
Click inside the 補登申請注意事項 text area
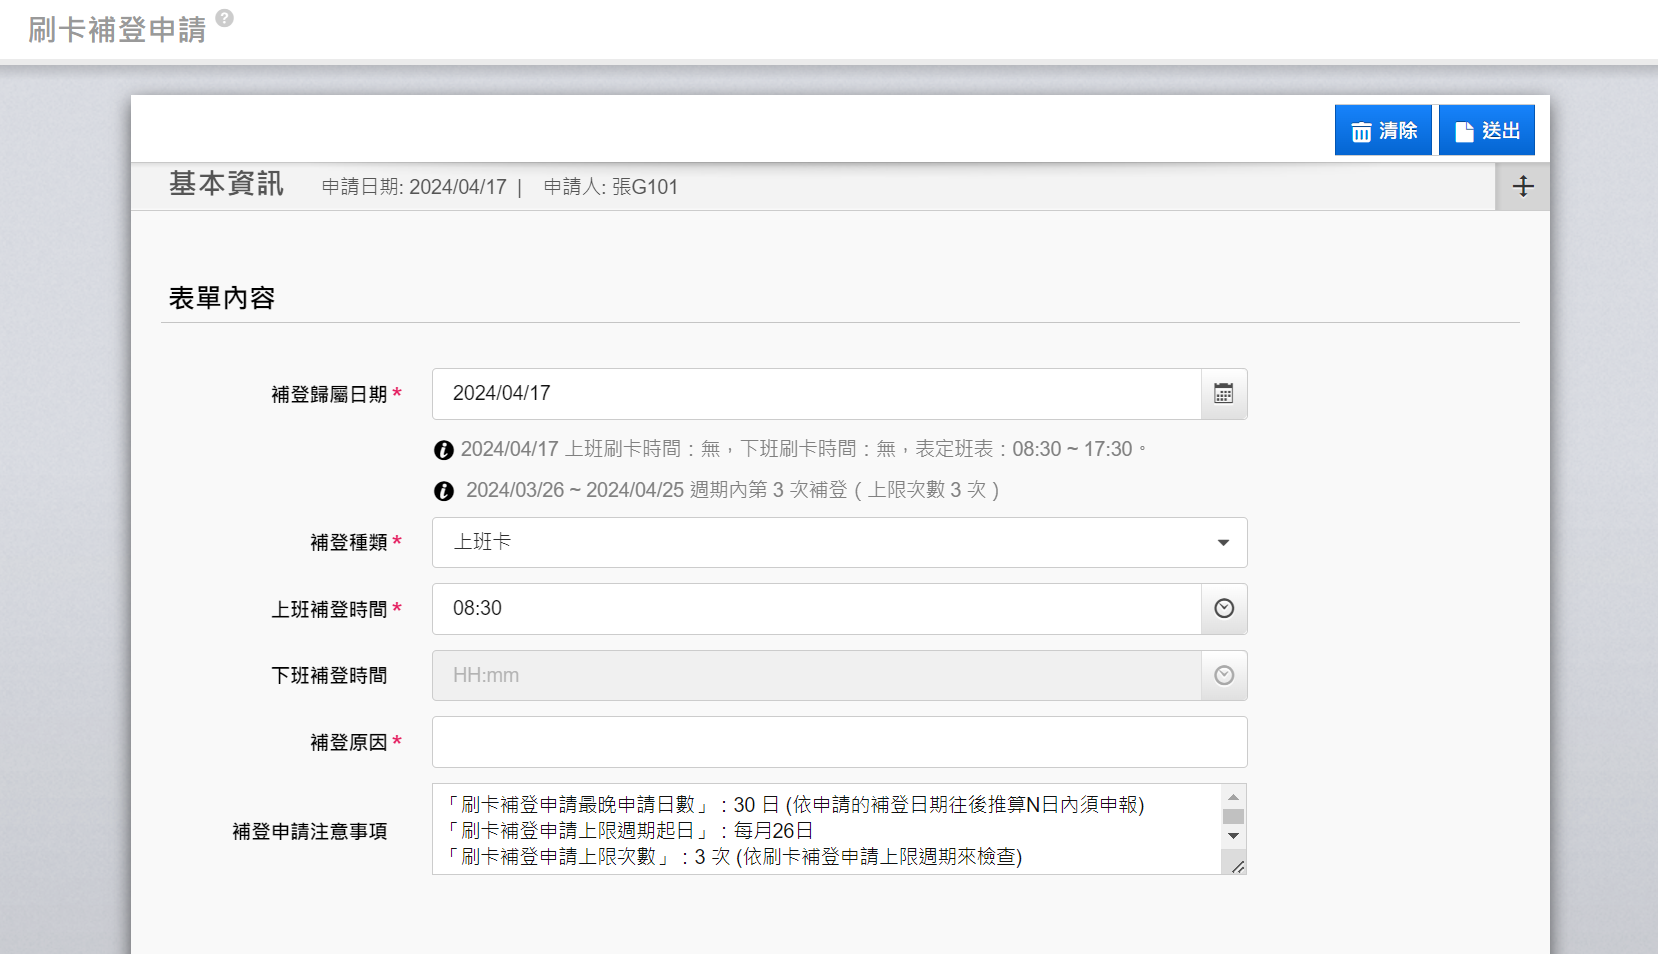click(x=825, y=830)
